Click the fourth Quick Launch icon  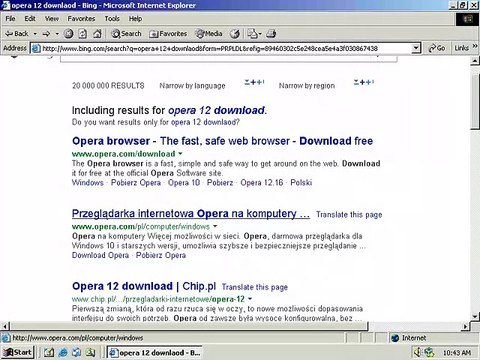tap(90, 352)
